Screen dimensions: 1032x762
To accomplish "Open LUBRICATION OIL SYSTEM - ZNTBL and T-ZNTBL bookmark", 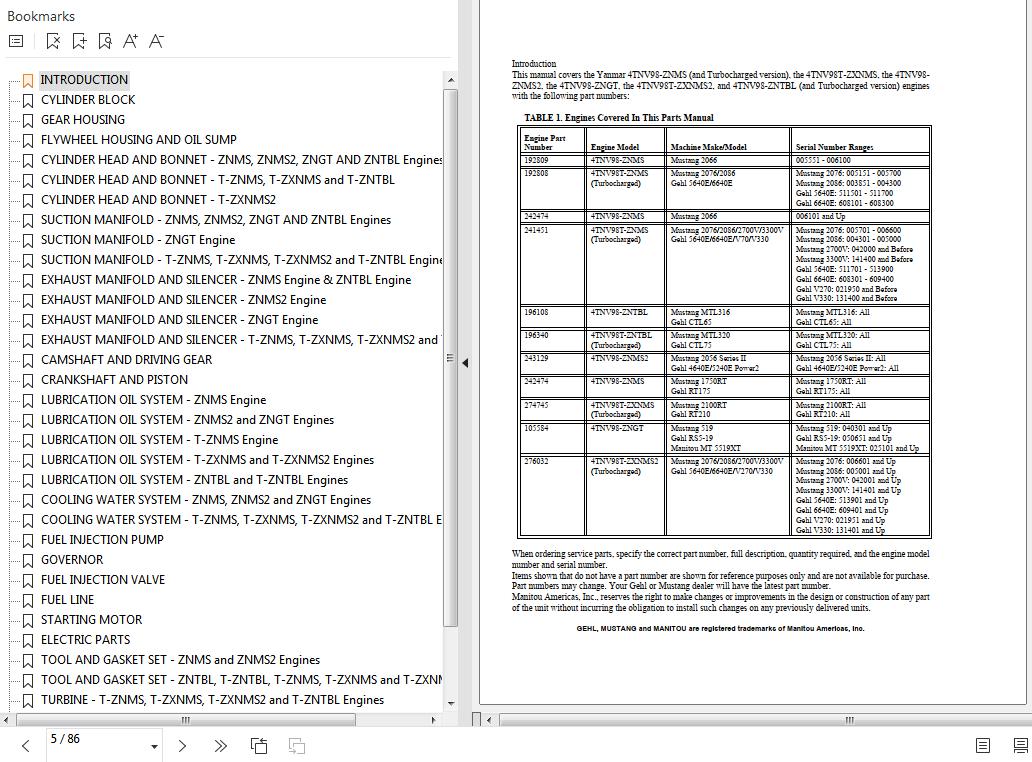I will pyautogui.click(x=194, y=480).
